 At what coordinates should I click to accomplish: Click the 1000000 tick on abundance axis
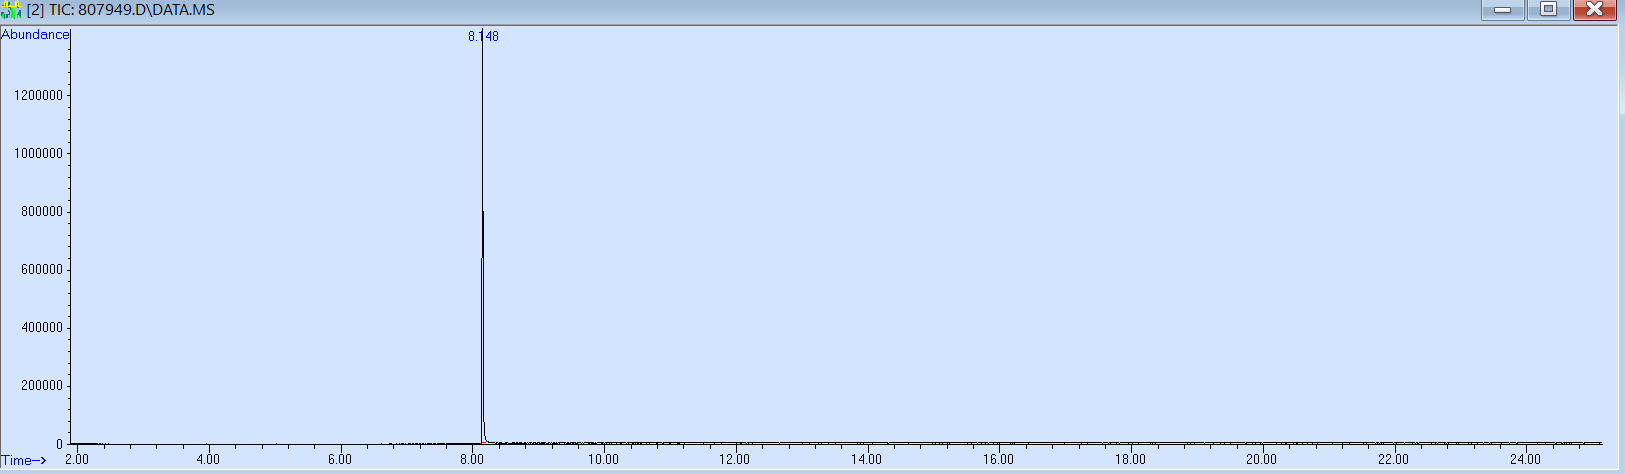point(39,154)
